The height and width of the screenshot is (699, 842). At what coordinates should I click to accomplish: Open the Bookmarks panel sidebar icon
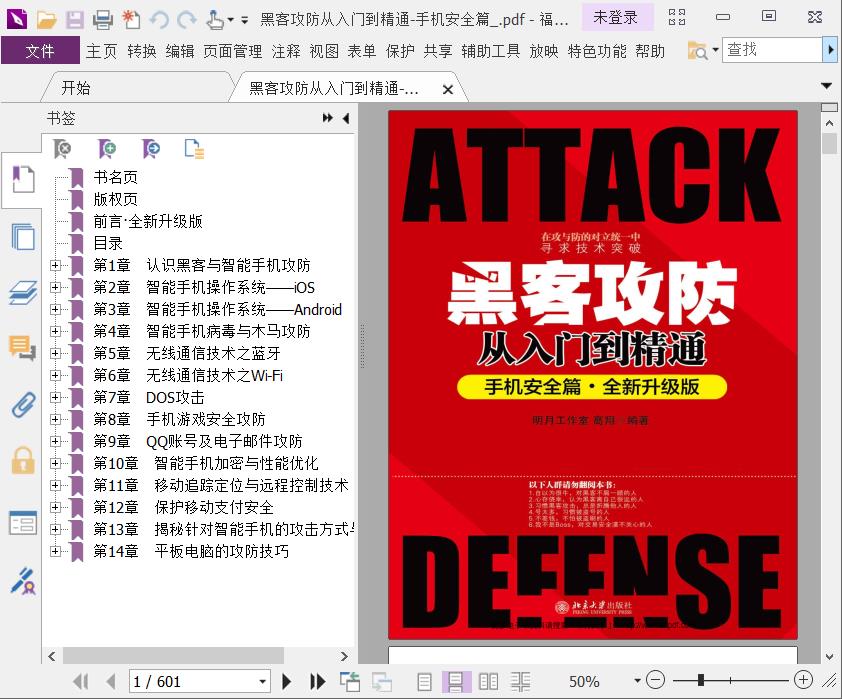[x=23, y=179]
